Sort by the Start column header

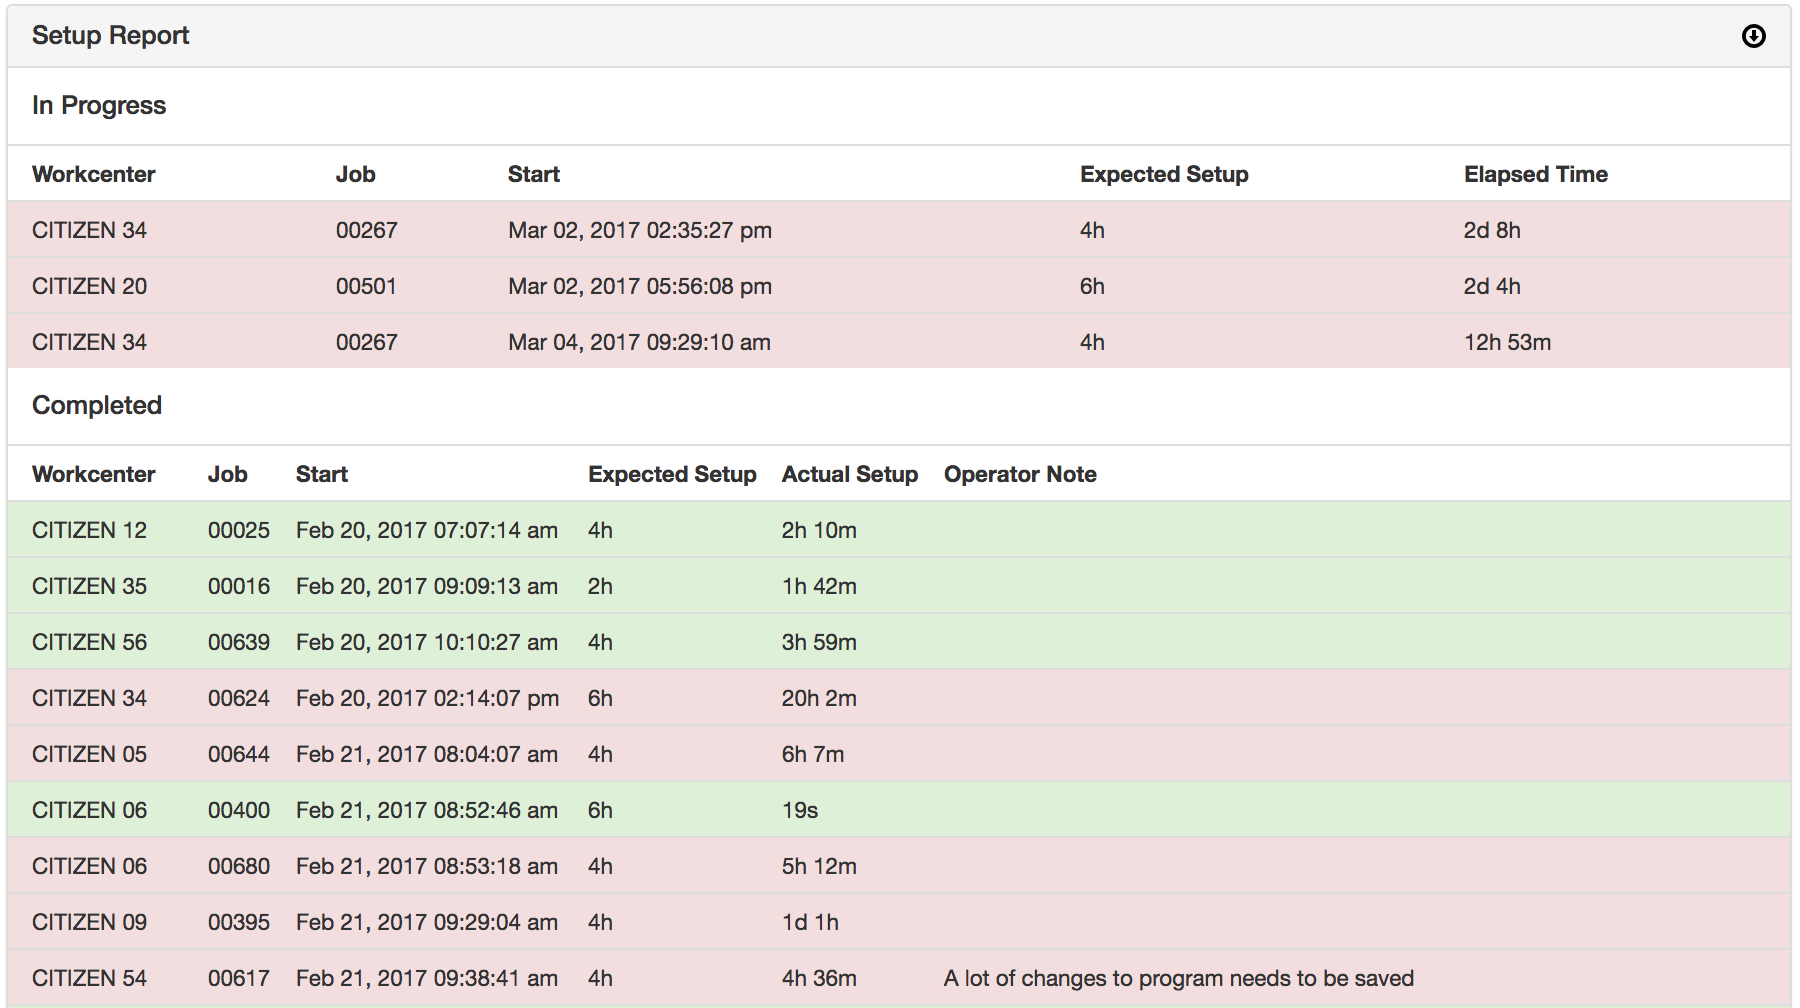[533, 174]
